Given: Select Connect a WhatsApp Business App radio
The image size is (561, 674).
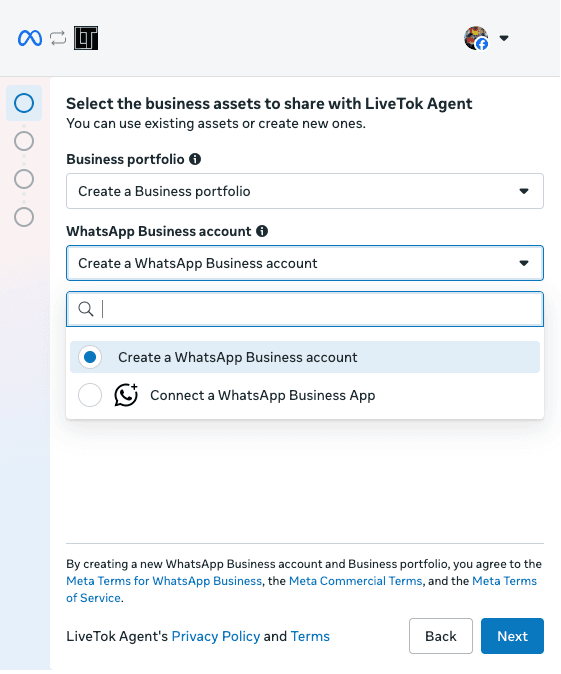Looking at the screenshot, I should tap(90, 395).
